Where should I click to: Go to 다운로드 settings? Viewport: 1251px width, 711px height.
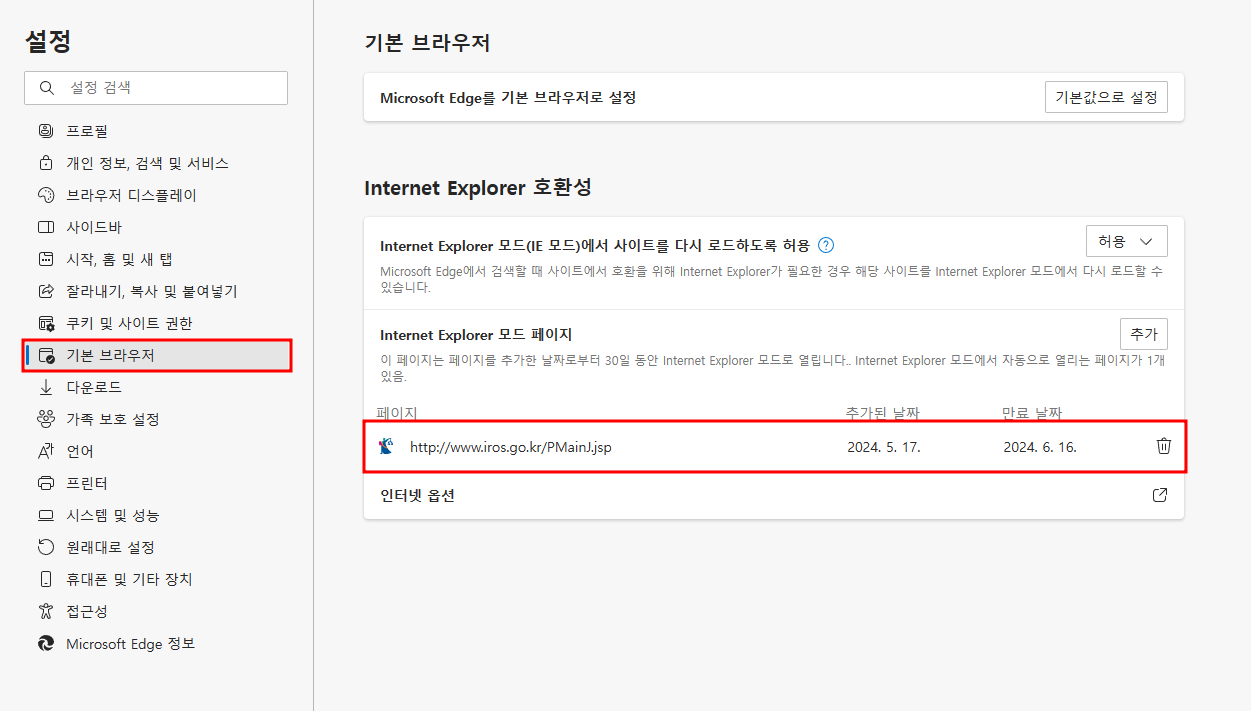[x=156, y=387]
